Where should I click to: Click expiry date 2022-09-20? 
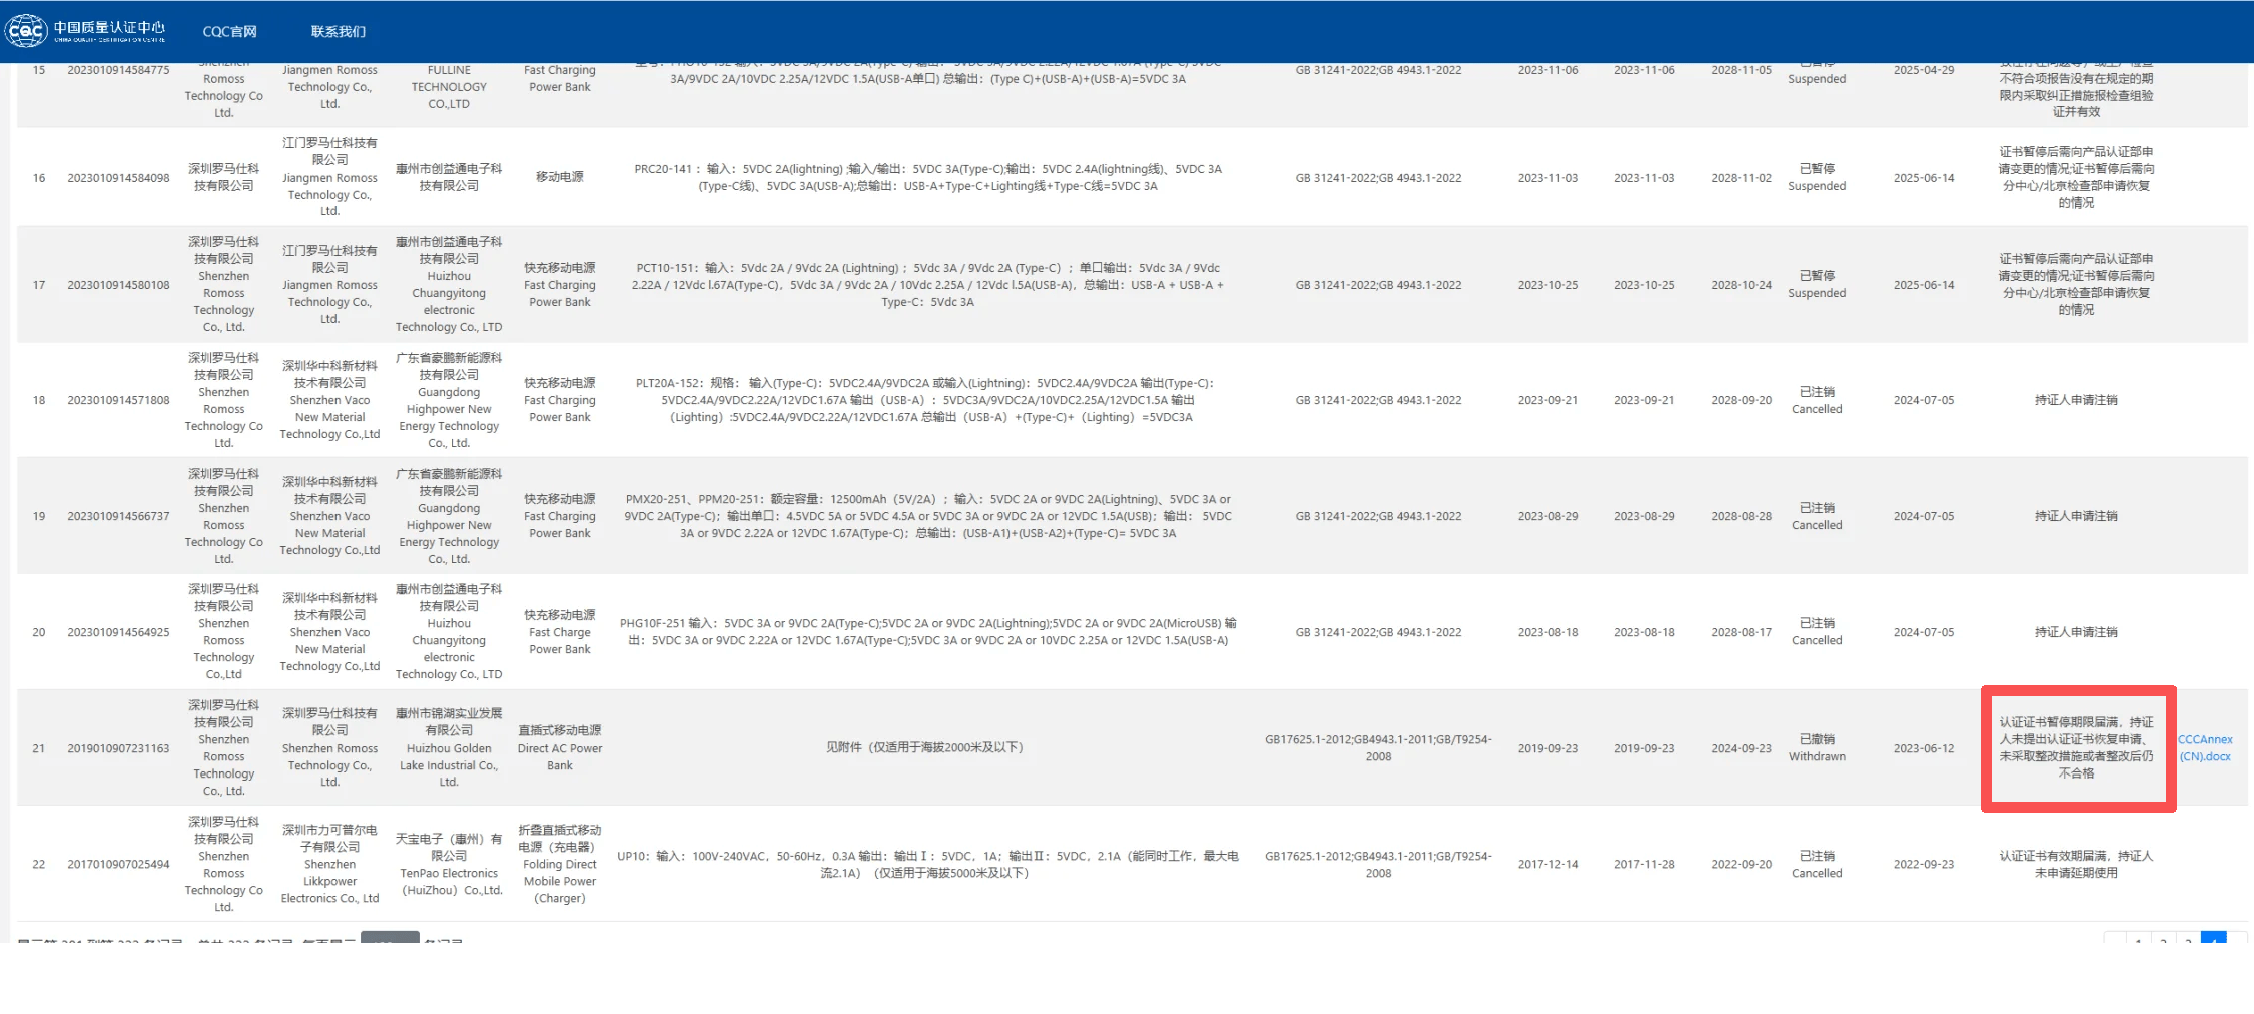1741,864
